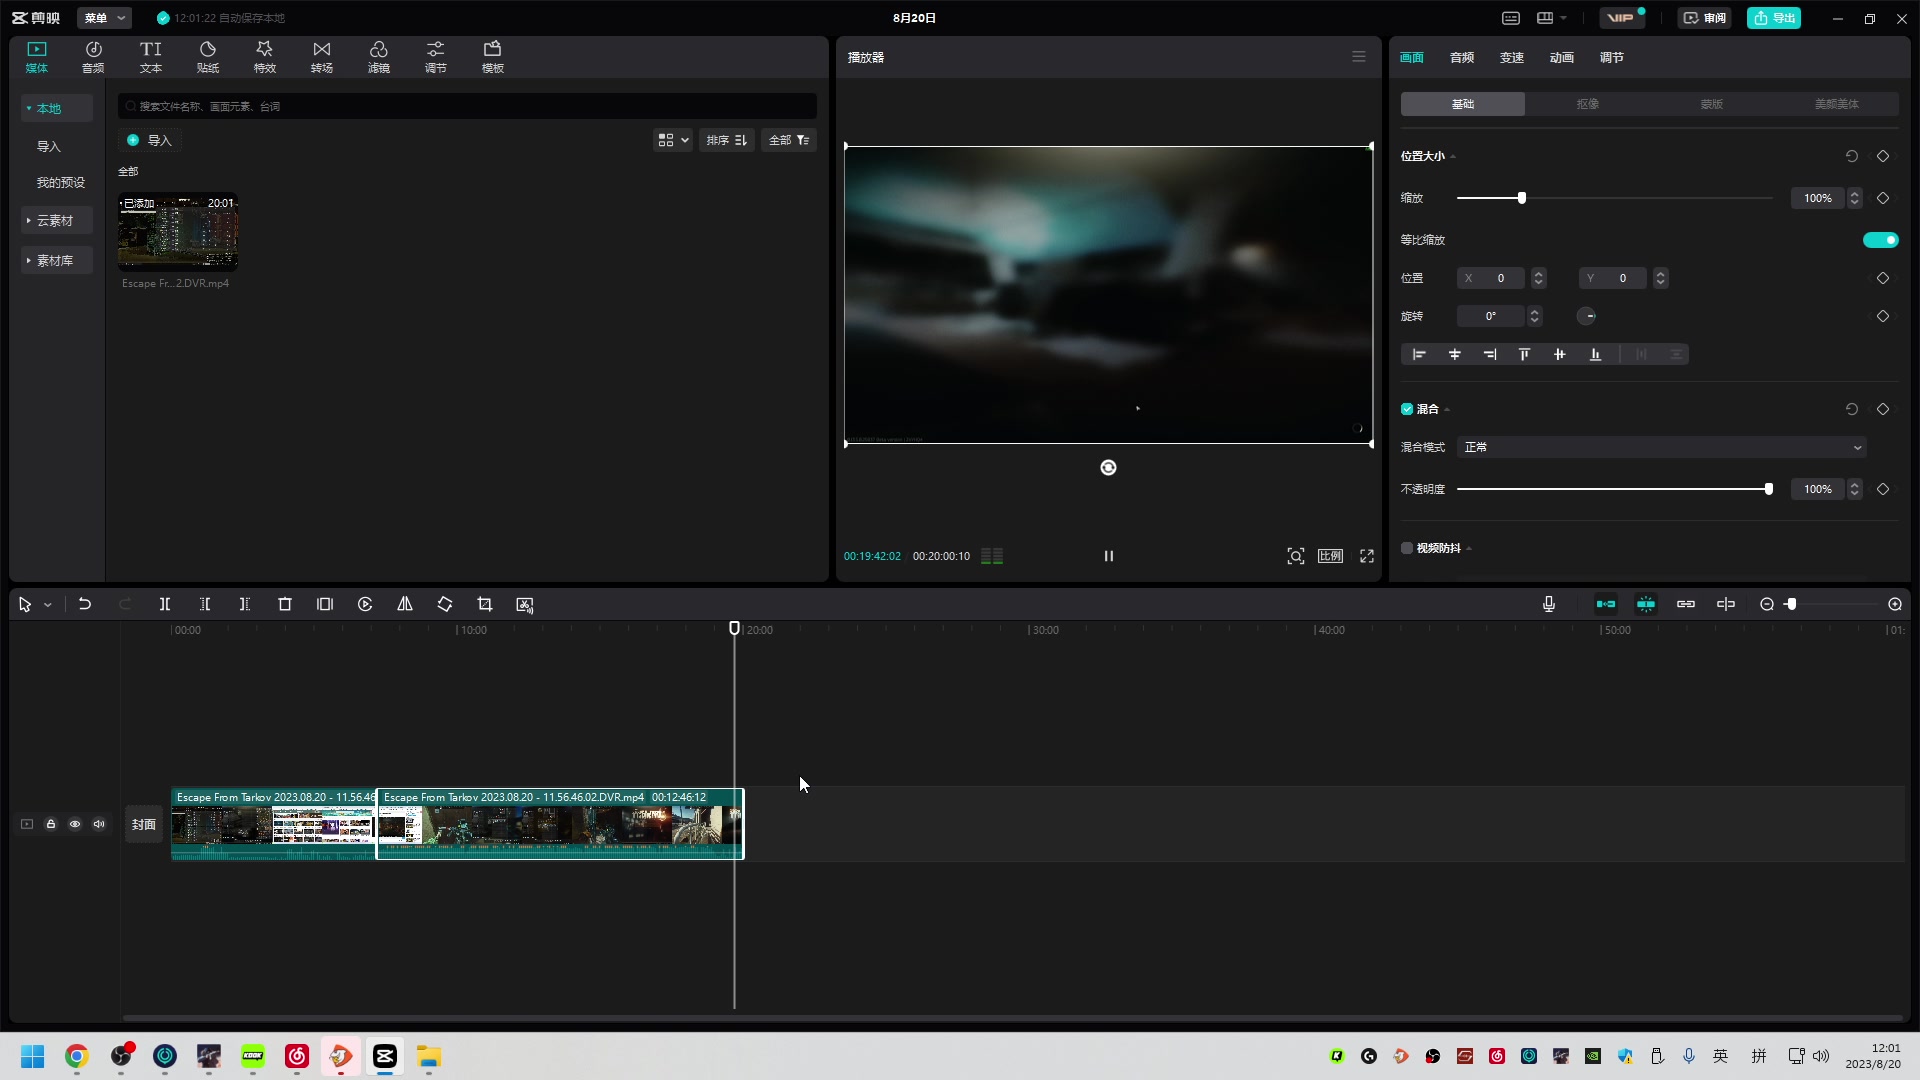Open My Presets (我的预设) in sidebar
This screenshot has width=1920, height=1080.
click(60, 182)
